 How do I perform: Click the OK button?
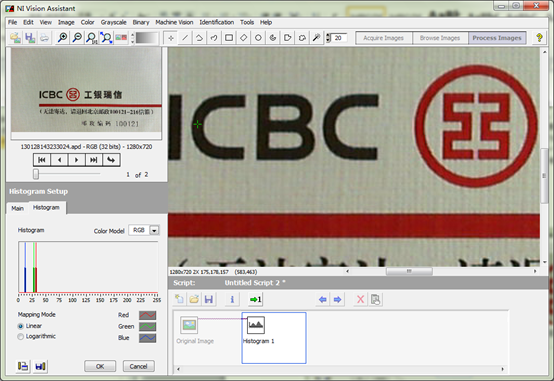tap(100, 366)
